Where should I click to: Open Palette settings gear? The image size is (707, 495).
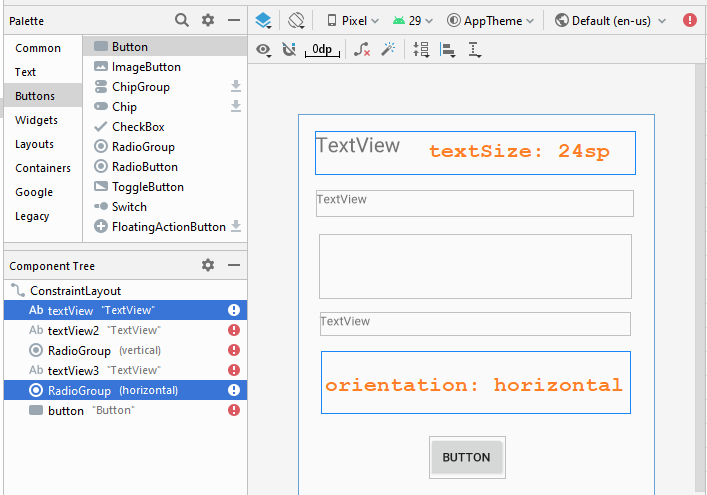(x=208, y=20)
